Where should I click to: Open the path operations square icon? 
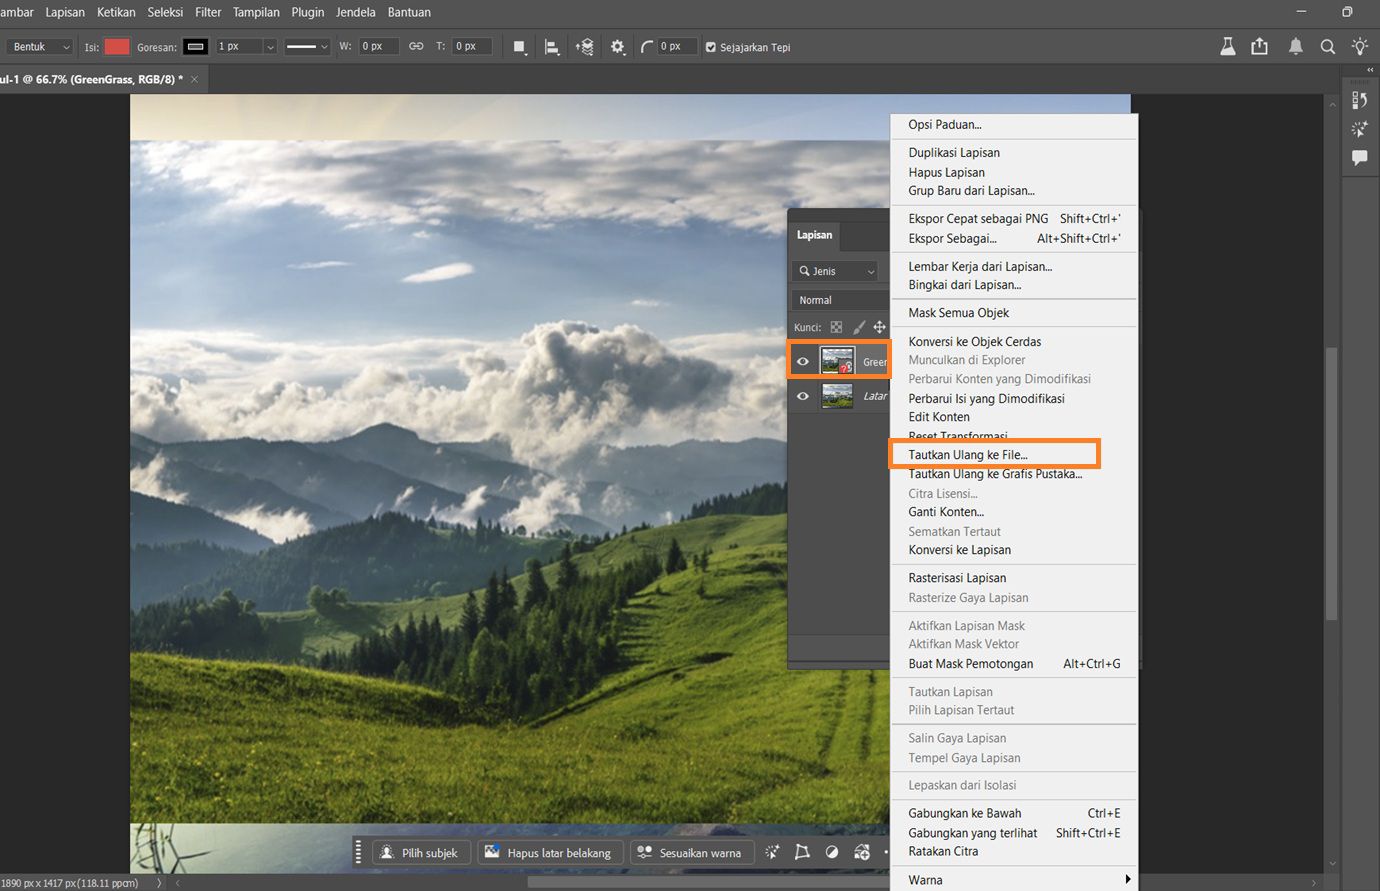520,47
